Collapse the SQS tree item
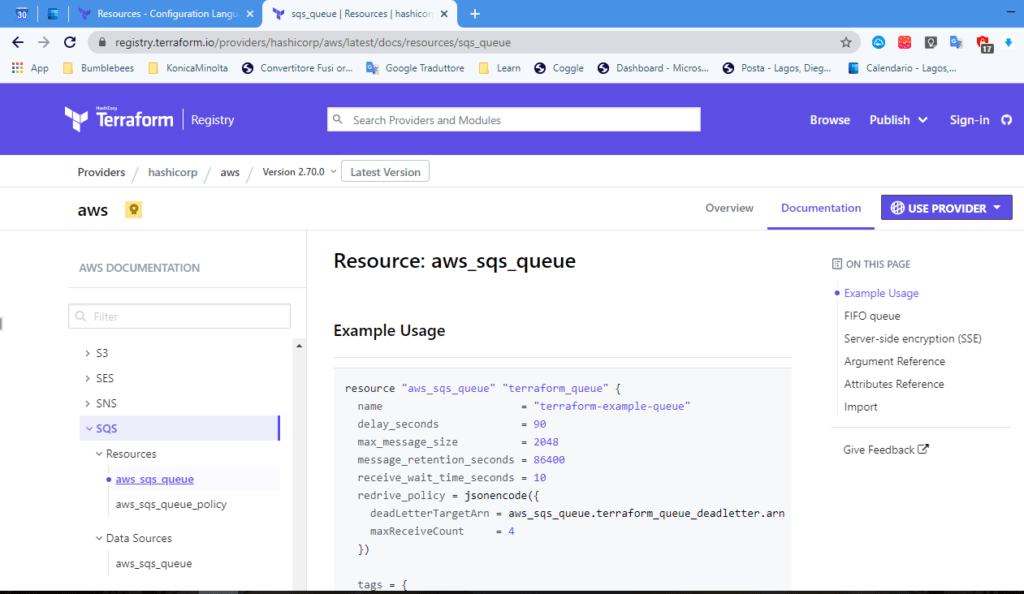Image resolution: width=1024 pixels, height=594 pixels. click(180, 428)
